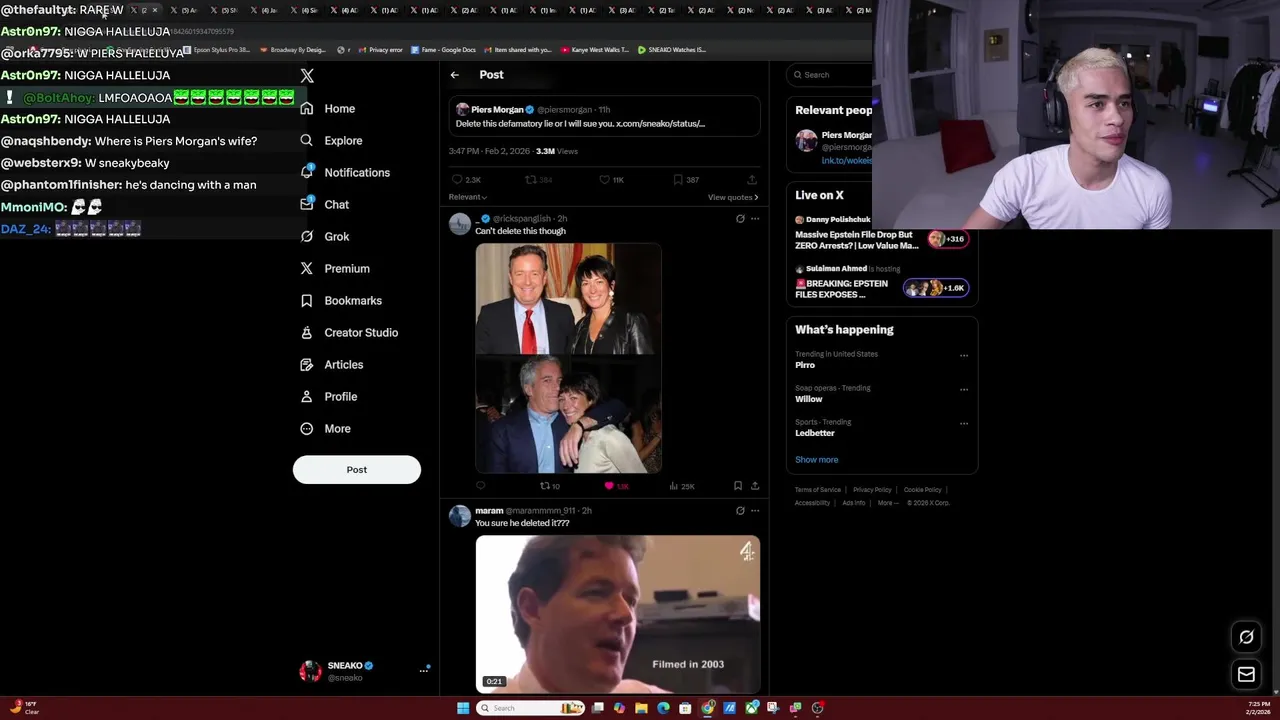Click the Bookmarks sidebar icon
1280x720 pixels.
[307, 300]
